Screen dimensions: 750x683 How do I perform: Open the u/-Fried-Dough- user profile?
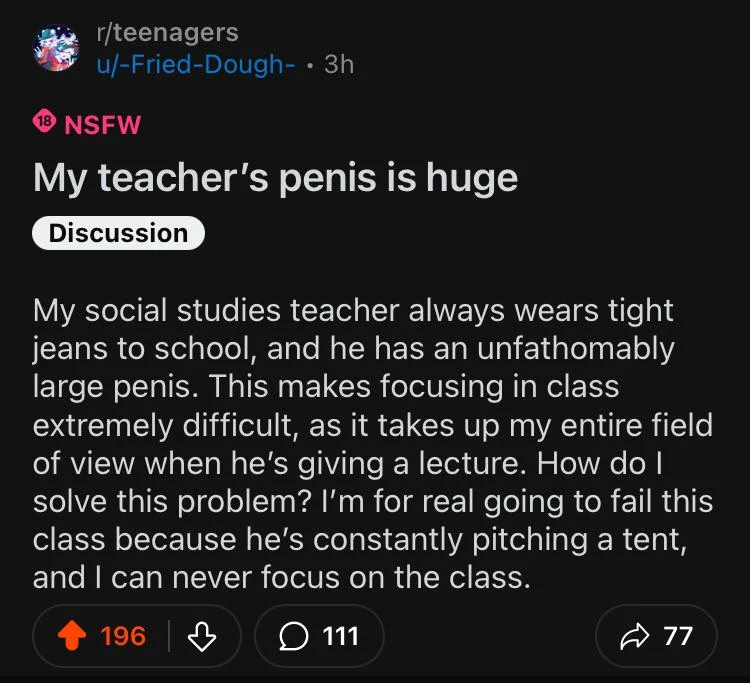195,64
